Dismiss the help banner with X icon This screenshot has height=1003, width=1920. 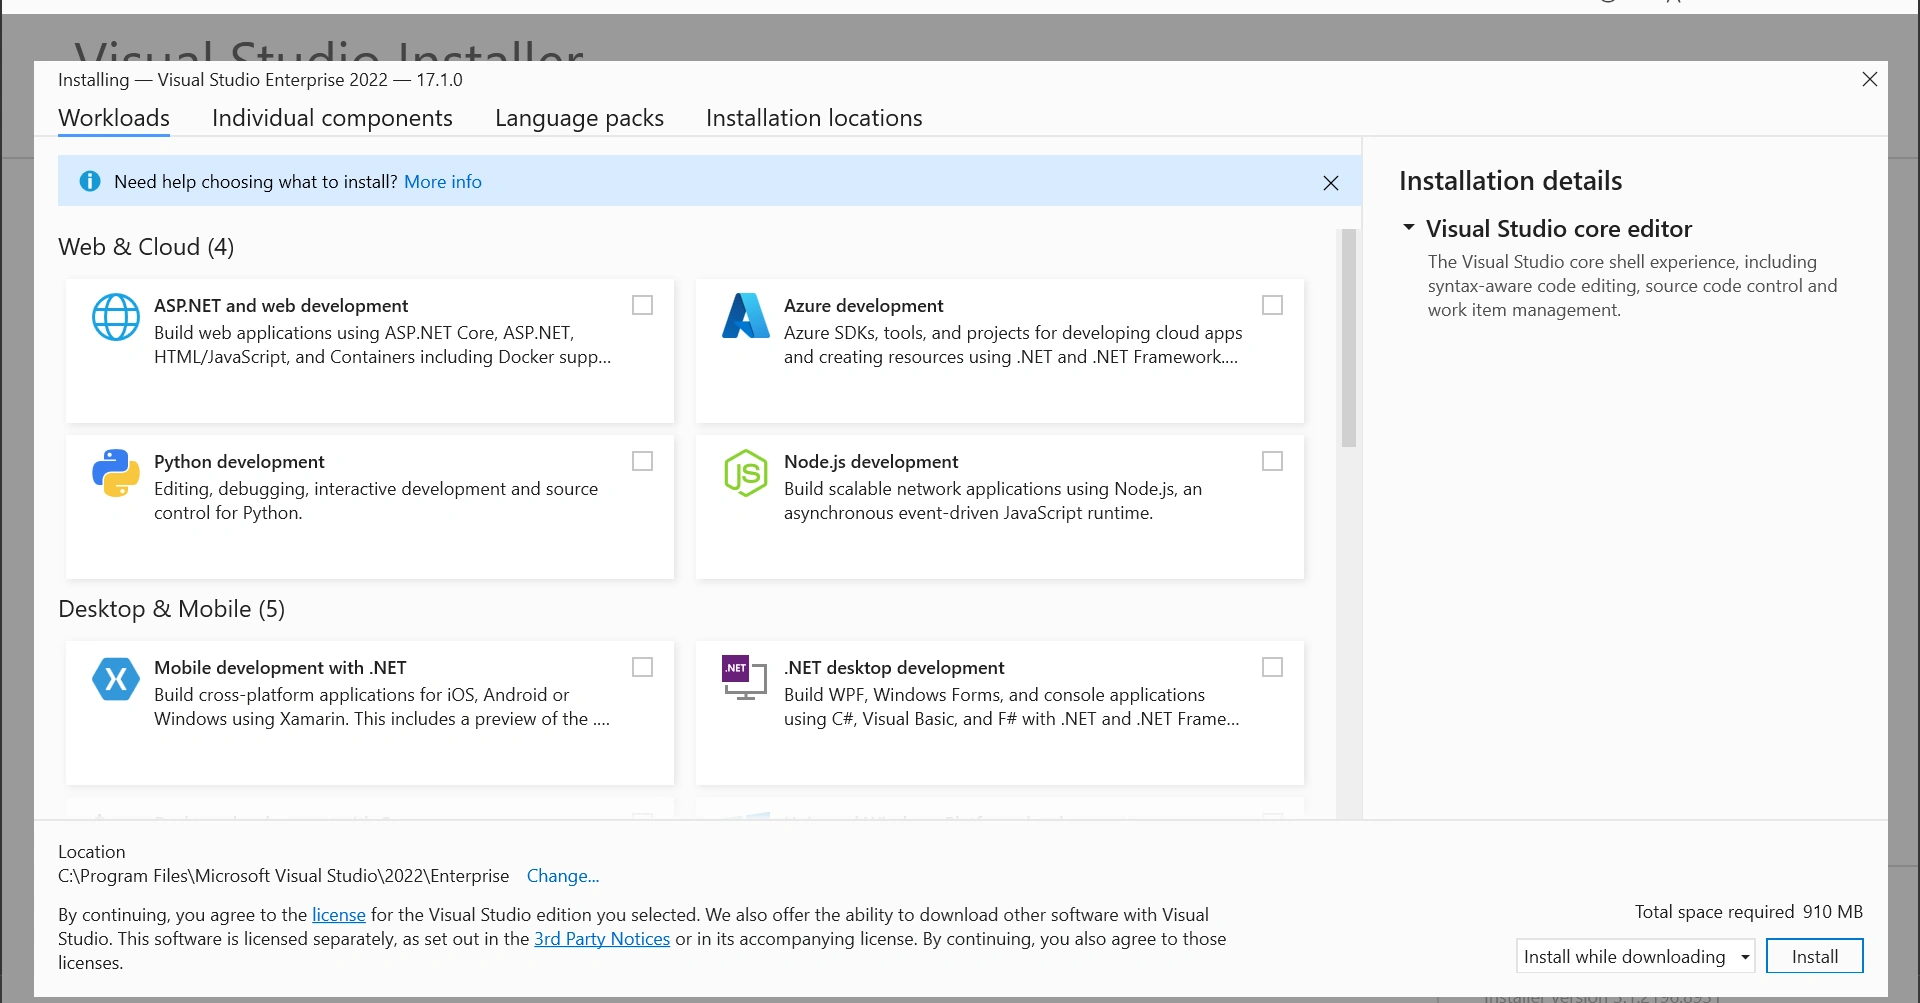coord(1331,183)
